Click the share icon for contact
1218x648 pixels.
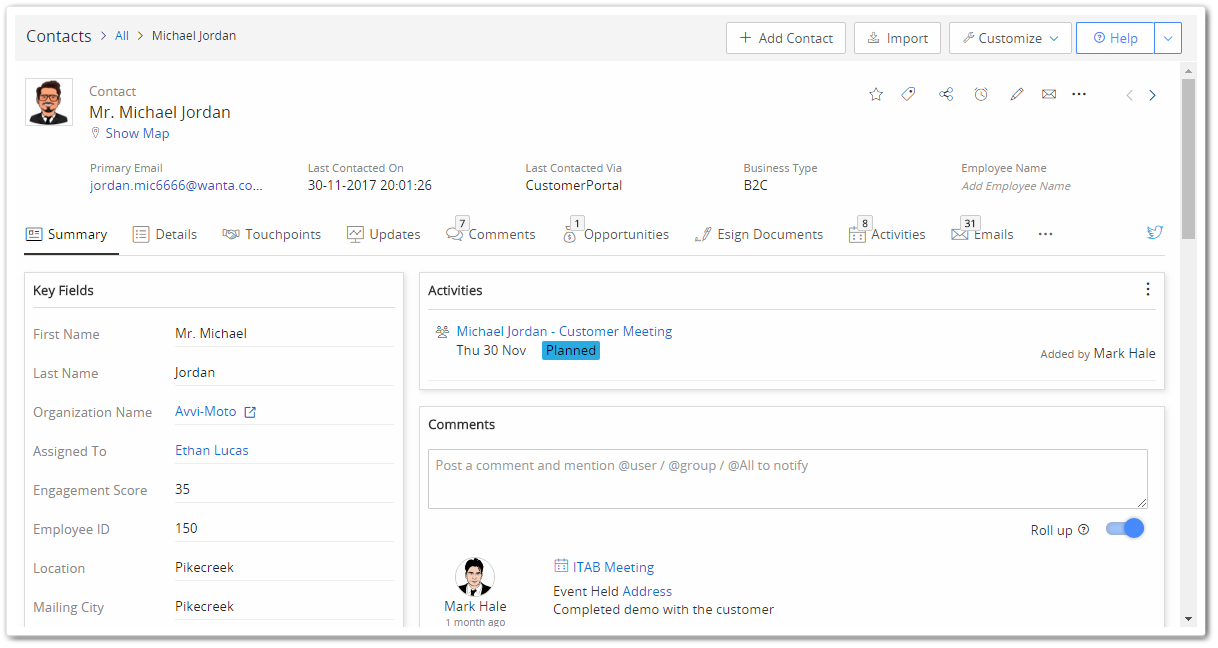tap(946, 94)
